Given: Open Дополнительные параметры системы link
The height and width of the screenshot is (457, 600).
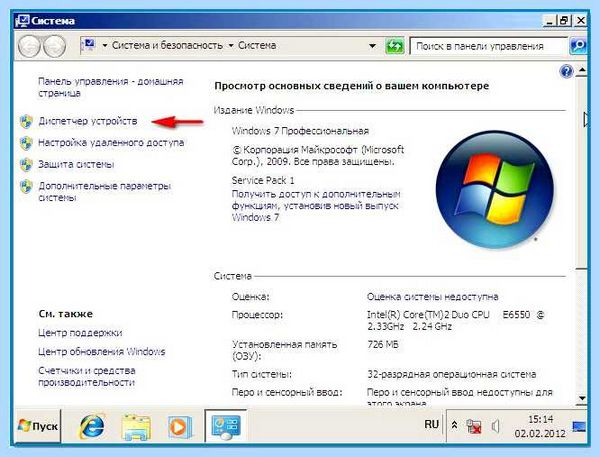Looking at the screenshot, I should (x=104, y=192).
